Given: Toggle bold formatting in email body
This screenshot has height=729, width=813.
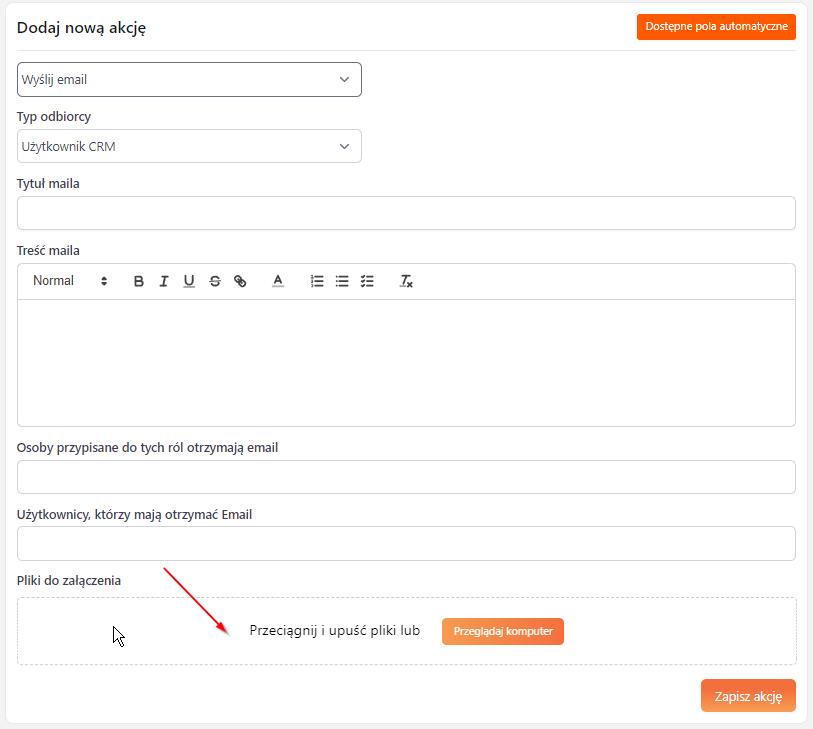Looking at the screenshot, I should tap(139, 282).
